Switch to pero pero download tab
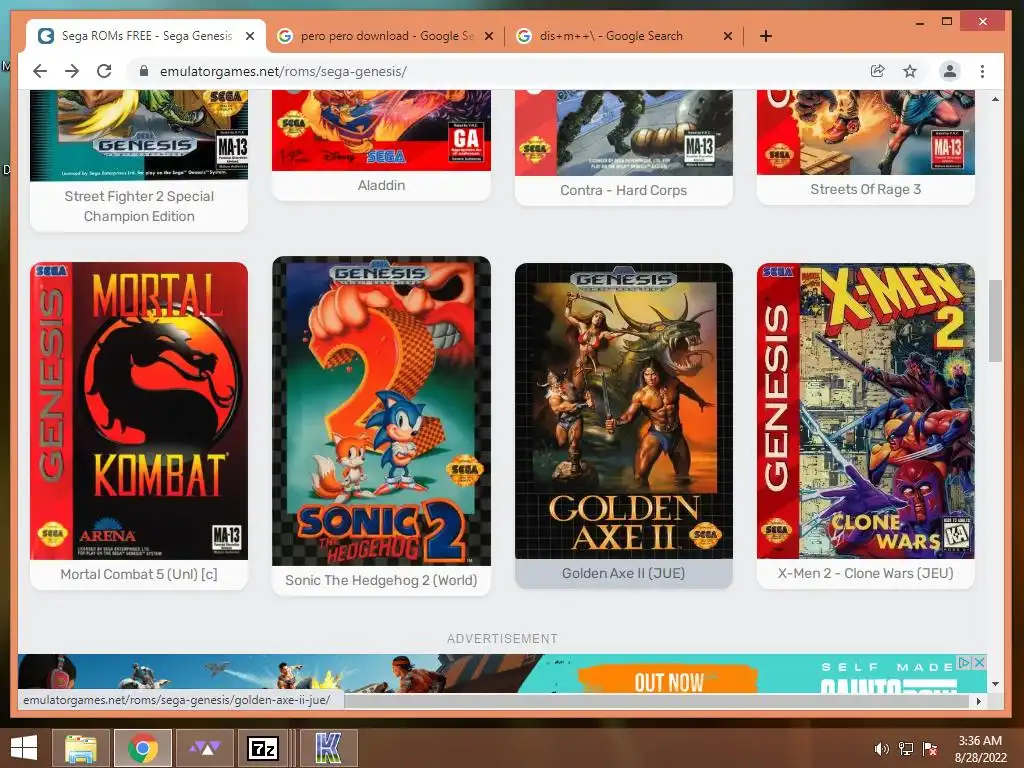Viewport: 1024px width, 768px height. pyautogui.click(x=385, y=36)
